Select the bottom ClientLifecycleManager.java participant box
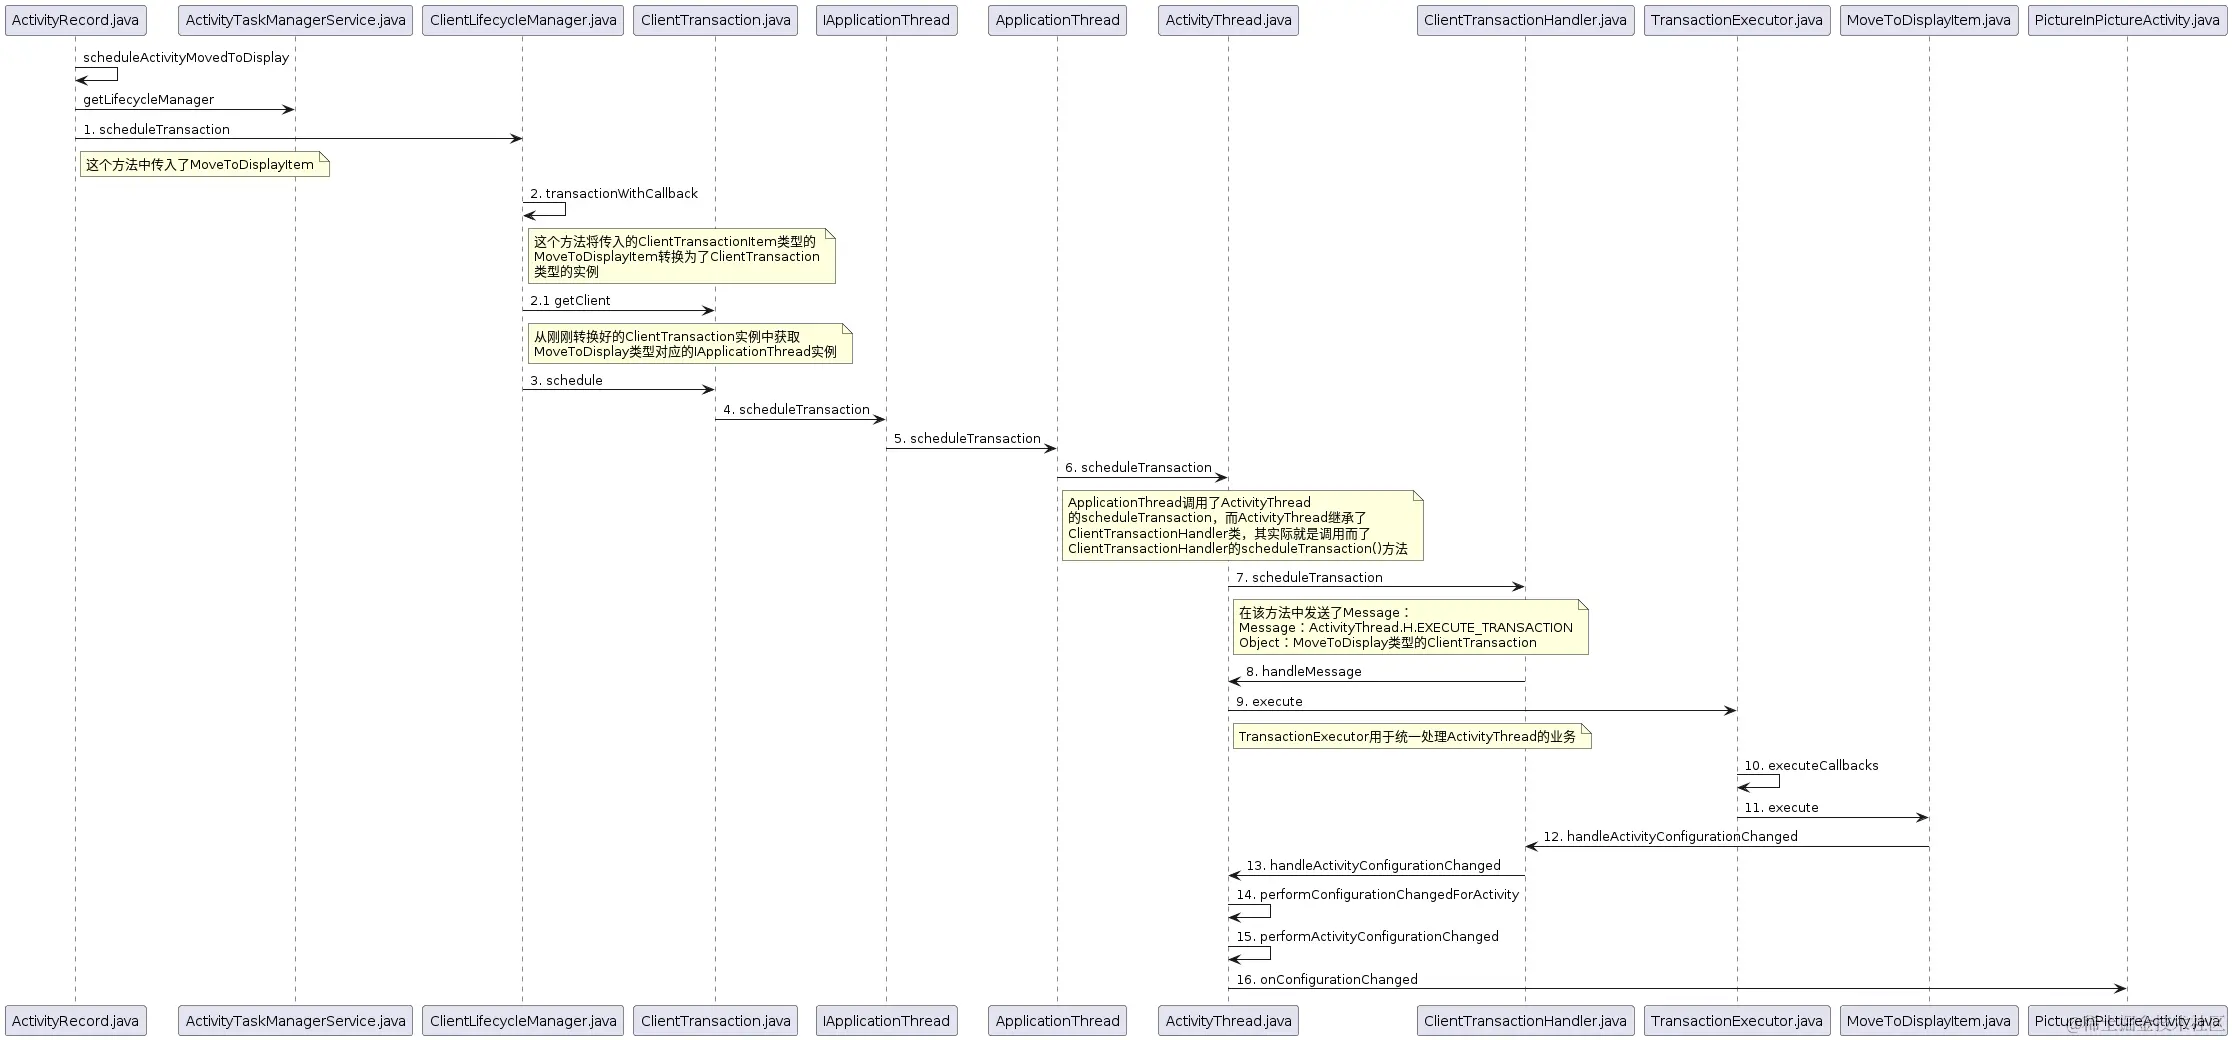The height and width of the screenshot is (1040, 2232). 523,1021
